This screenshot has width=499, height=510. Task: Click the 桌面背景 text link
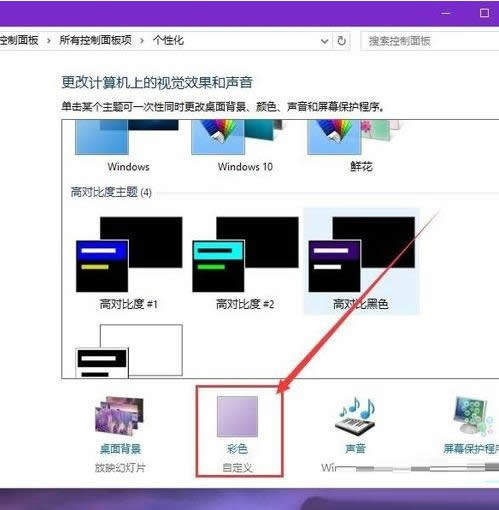(120, 449)
